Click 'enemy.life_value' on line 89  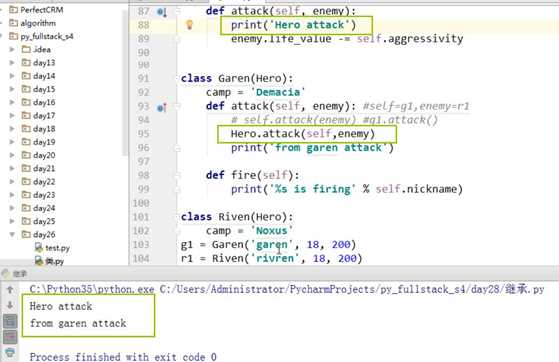tap(281, 39)
